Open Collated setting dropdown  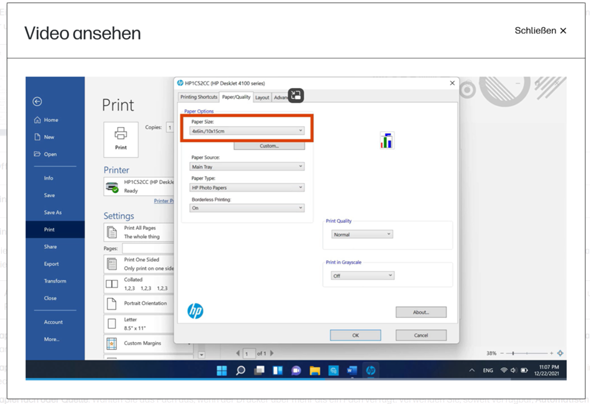(x=138, y=284)
